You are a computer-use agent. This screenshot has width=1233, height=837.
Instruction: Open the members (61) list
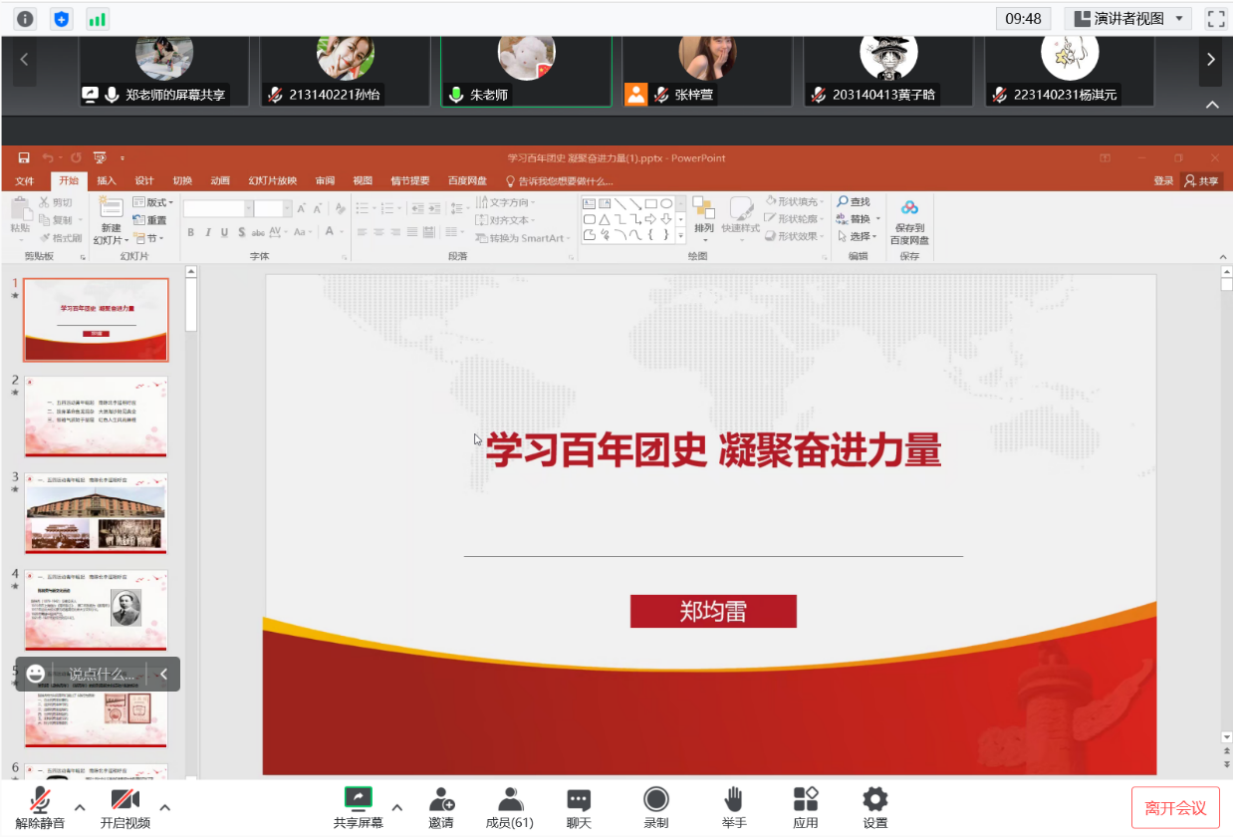pos(510,806)
